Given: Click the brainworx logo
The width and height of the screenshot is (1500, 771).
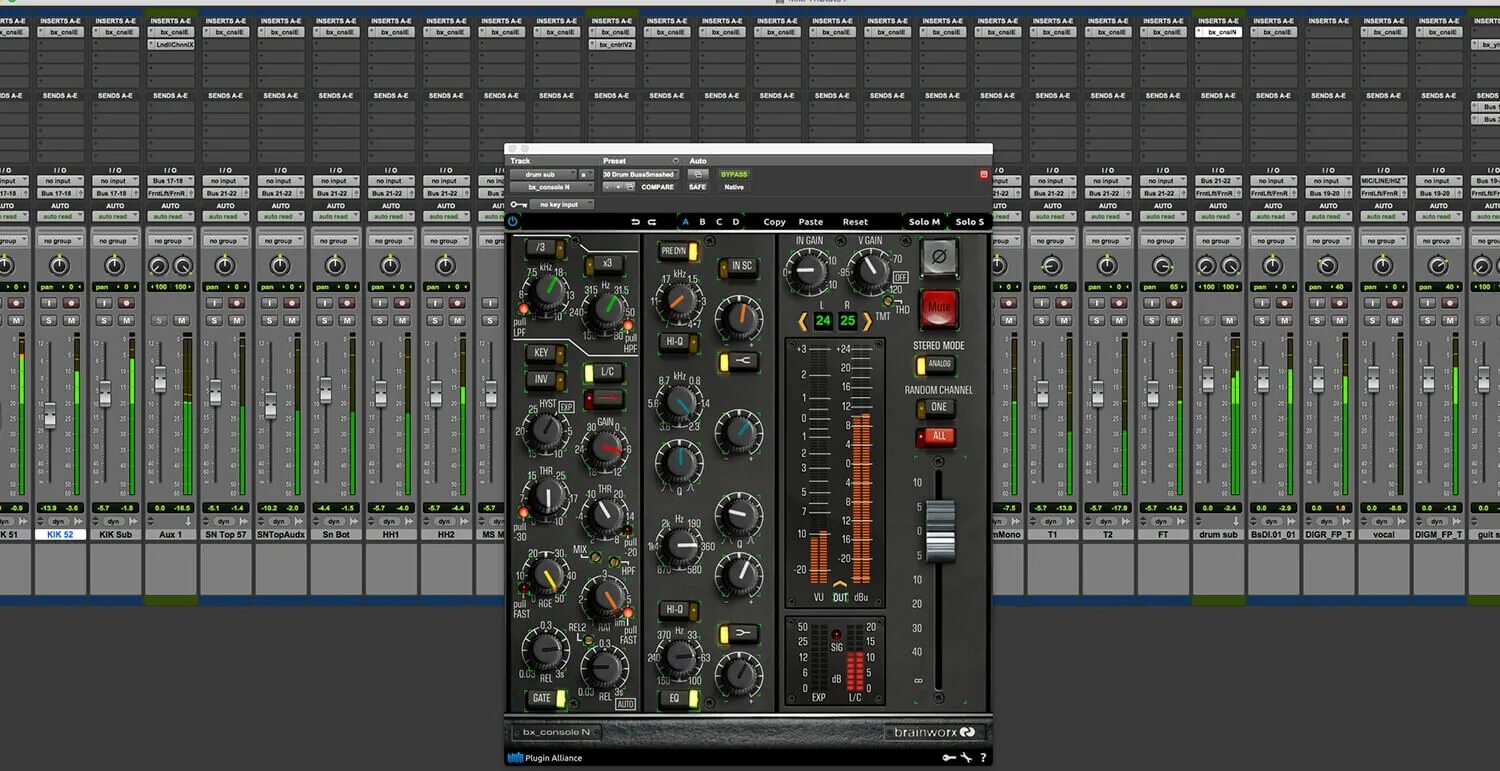Looking at the screenshot, I should click(x=934, y=732).
